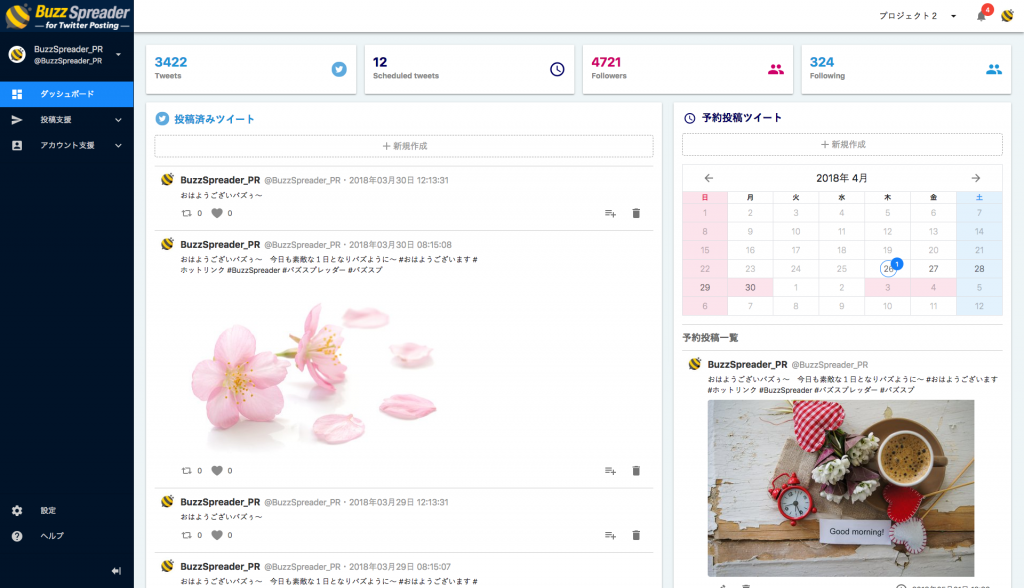This screenshot has height=588, width=1024.
Task: Select April 28 in calendar
Action: [979, 269]
